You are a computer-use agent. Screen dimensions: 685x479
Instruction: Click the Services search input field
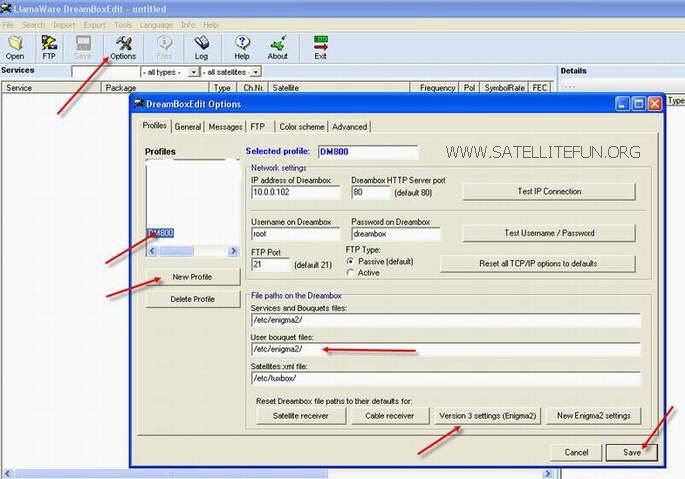pos(105,72)
